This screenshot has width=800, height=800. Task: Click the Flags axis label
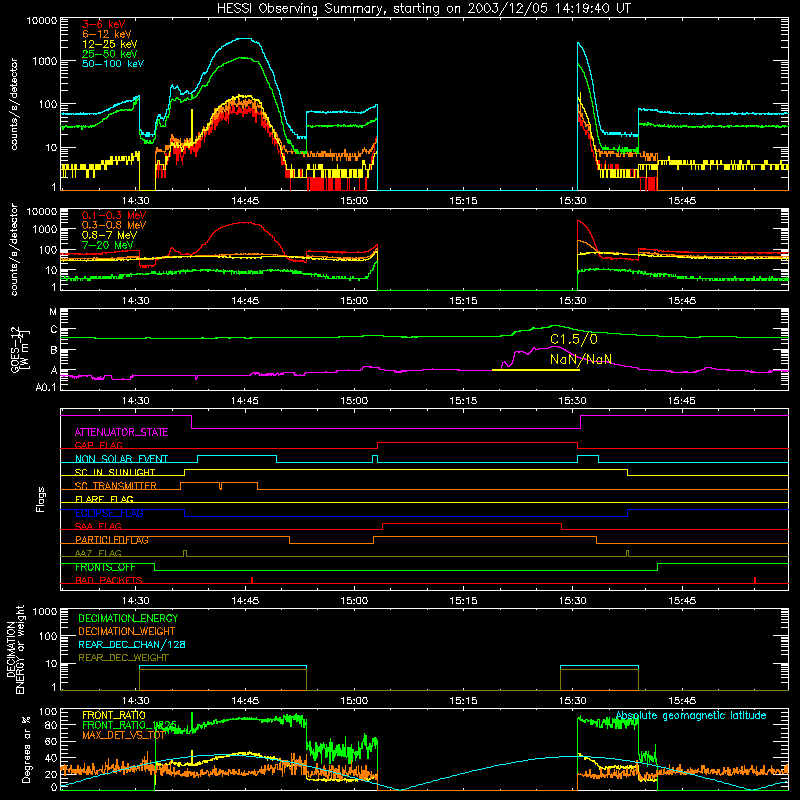tap(41, 499)
